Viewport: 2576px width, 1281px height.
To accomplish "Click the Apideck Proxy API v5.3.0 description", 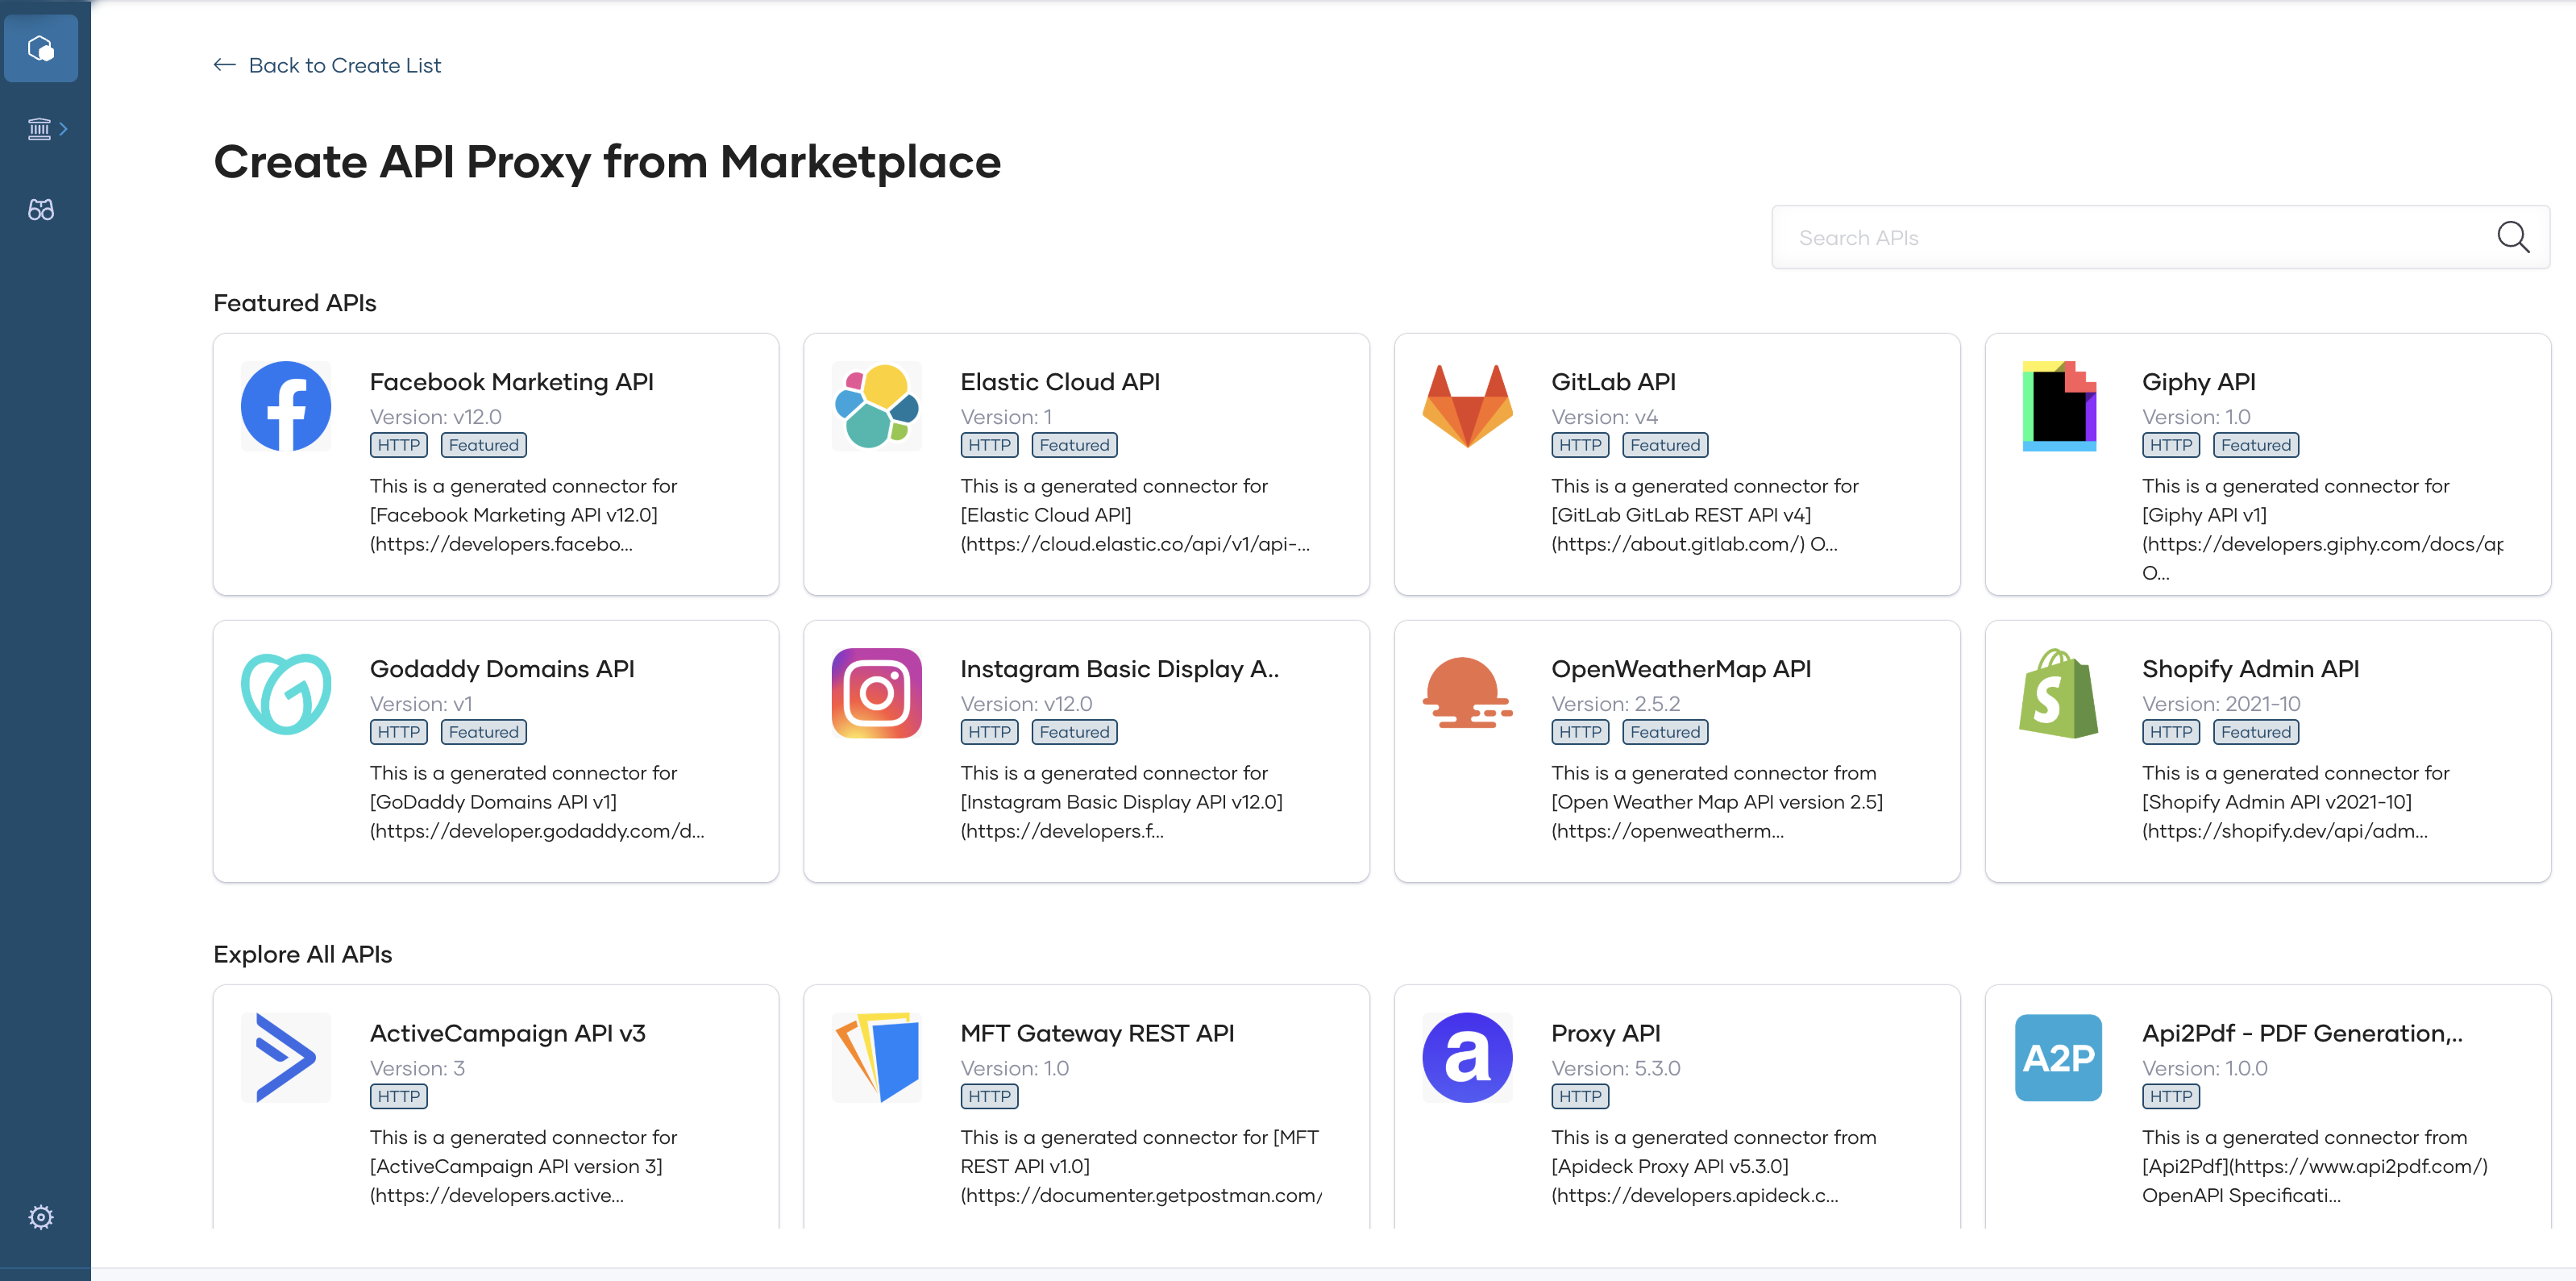I will pyautogui.click(x=1714, y=1166).
